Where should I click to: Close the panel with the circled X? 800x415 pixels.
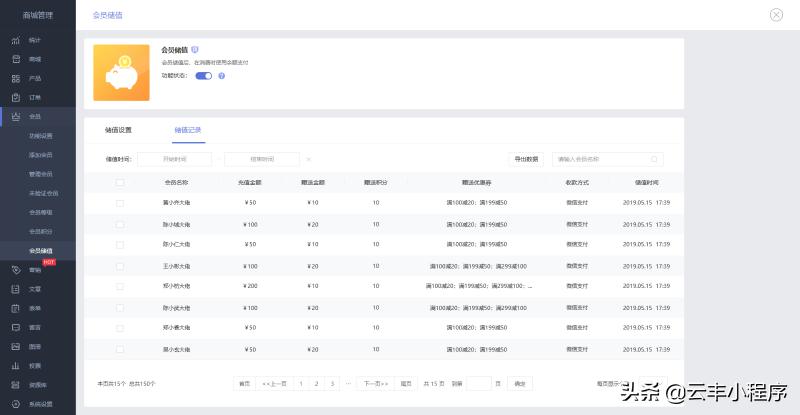click(x=776, y=15)
